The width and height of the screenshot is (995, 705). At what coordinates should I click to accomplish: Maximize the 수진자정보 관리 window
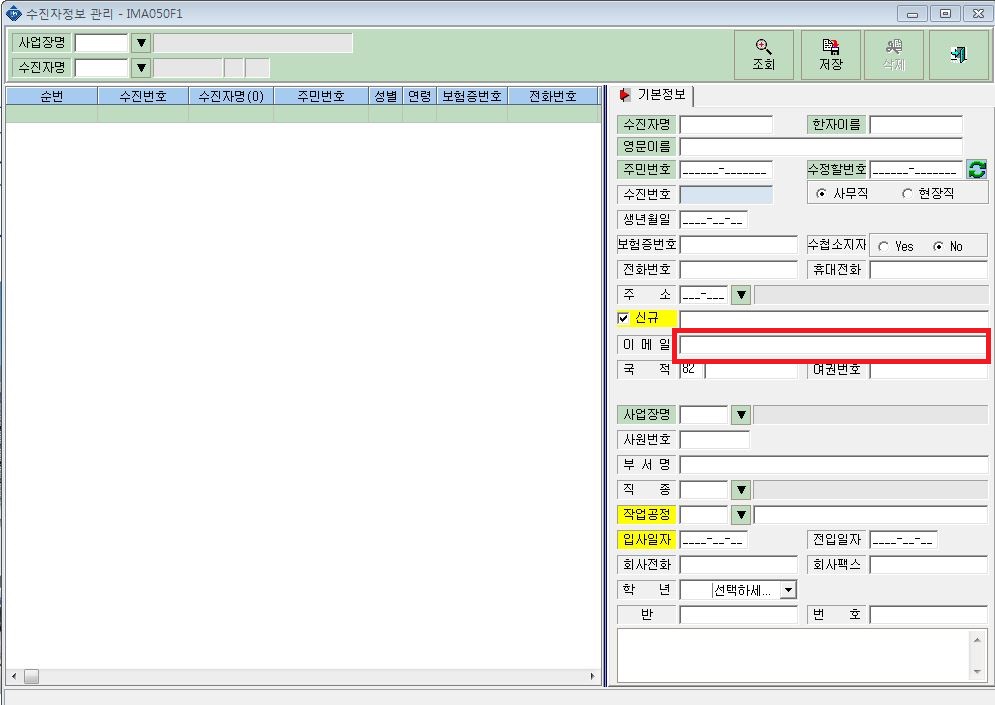pyautogui.click(x=945, y=13)
